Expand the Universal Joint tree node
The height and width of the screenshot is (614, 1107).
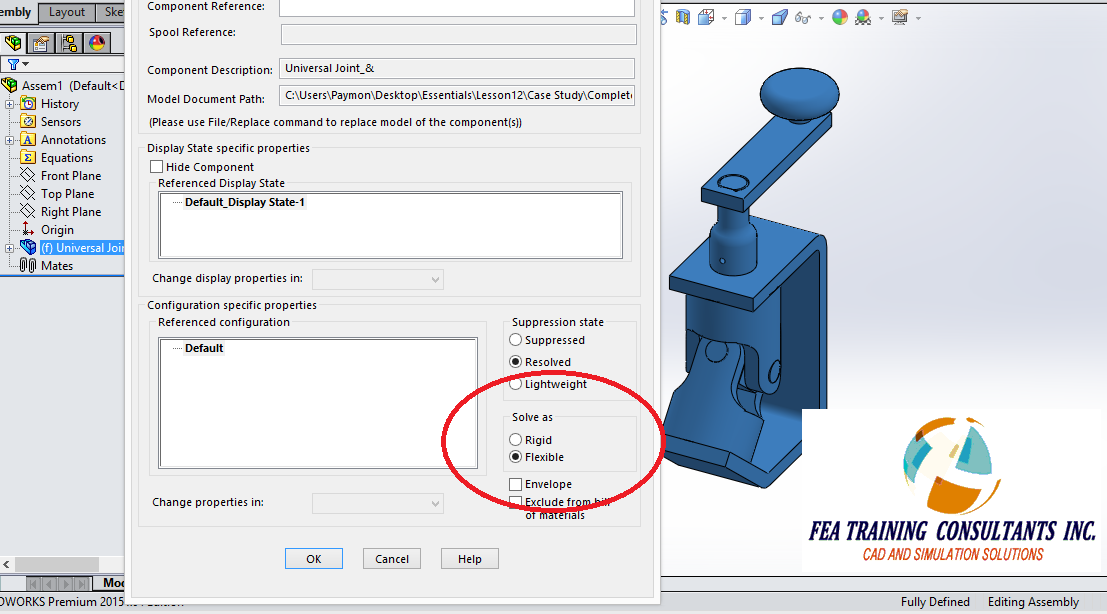click(8, 247)
